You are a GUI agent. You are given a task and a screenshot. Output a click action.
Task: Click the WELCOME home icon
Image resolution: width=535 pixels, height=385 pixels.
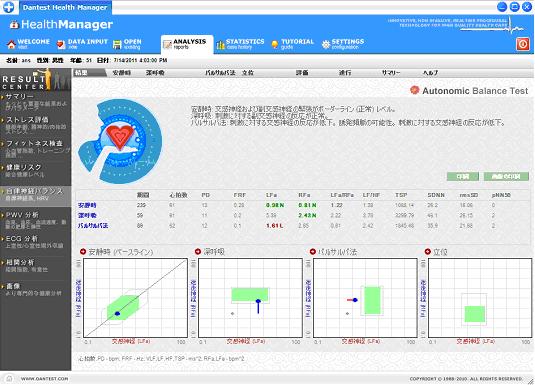point(11,44)
